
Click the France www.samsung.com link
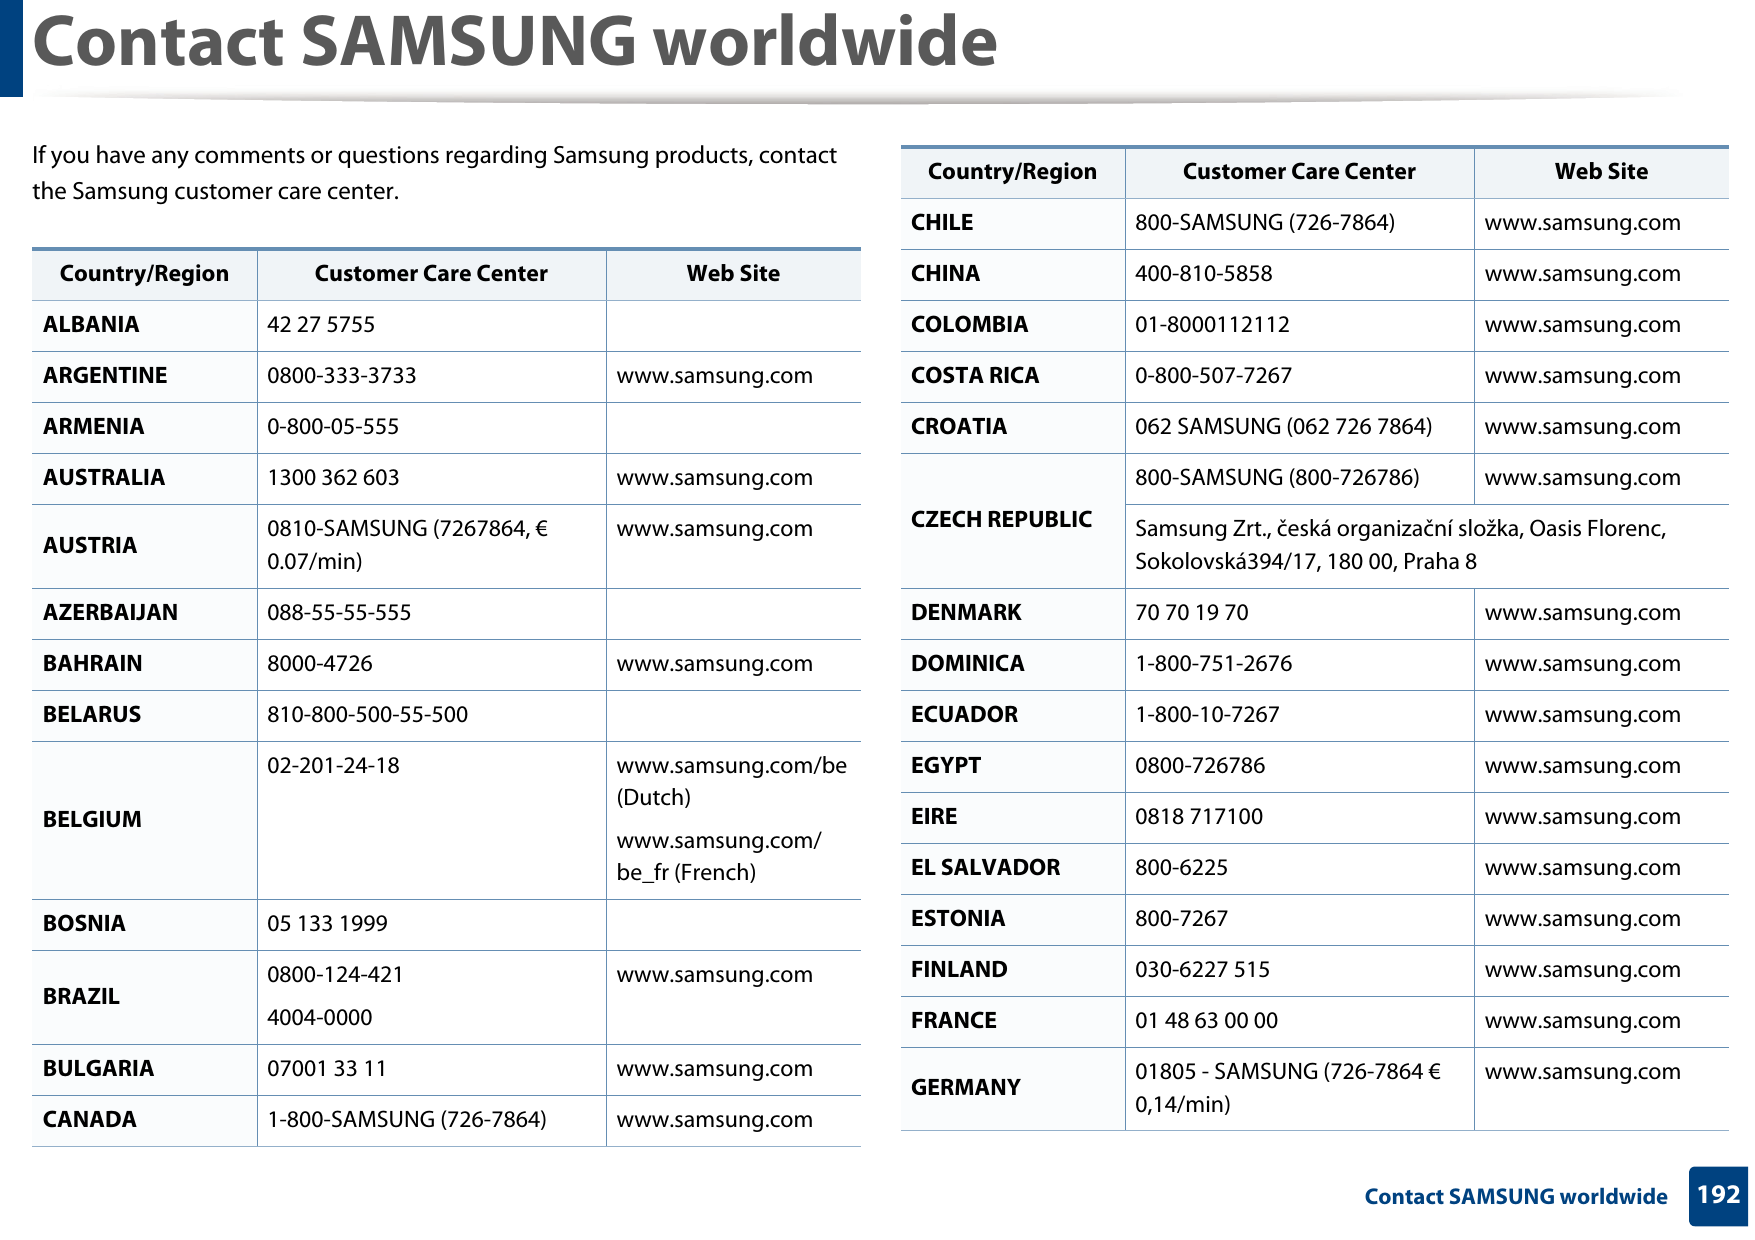click(x=1582, y=1021)
